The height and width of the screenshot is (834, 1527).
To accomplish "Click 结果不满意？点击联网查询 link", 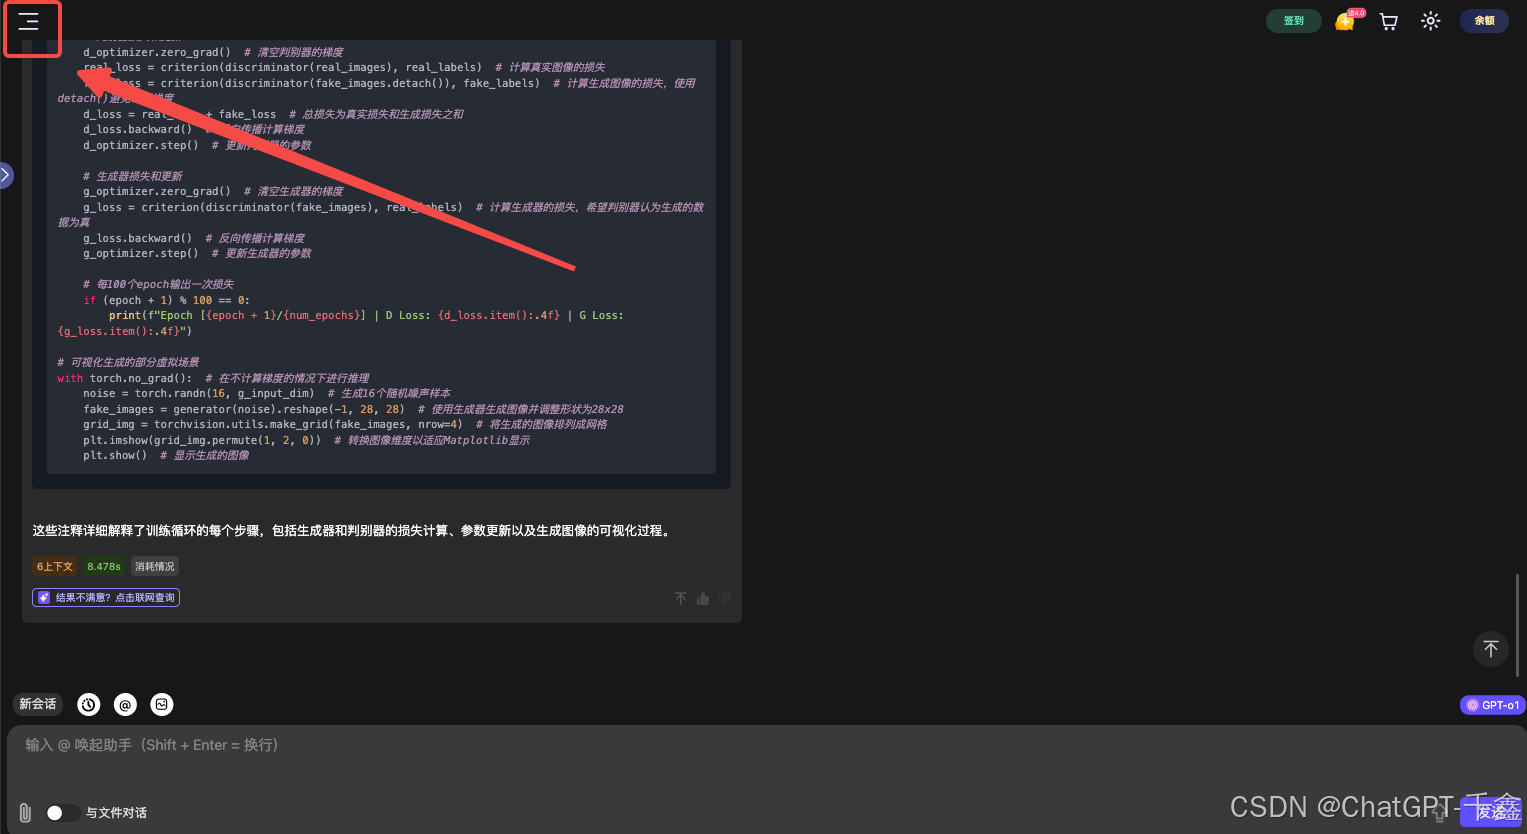I will pyautogui.click(x=106, y=598).
